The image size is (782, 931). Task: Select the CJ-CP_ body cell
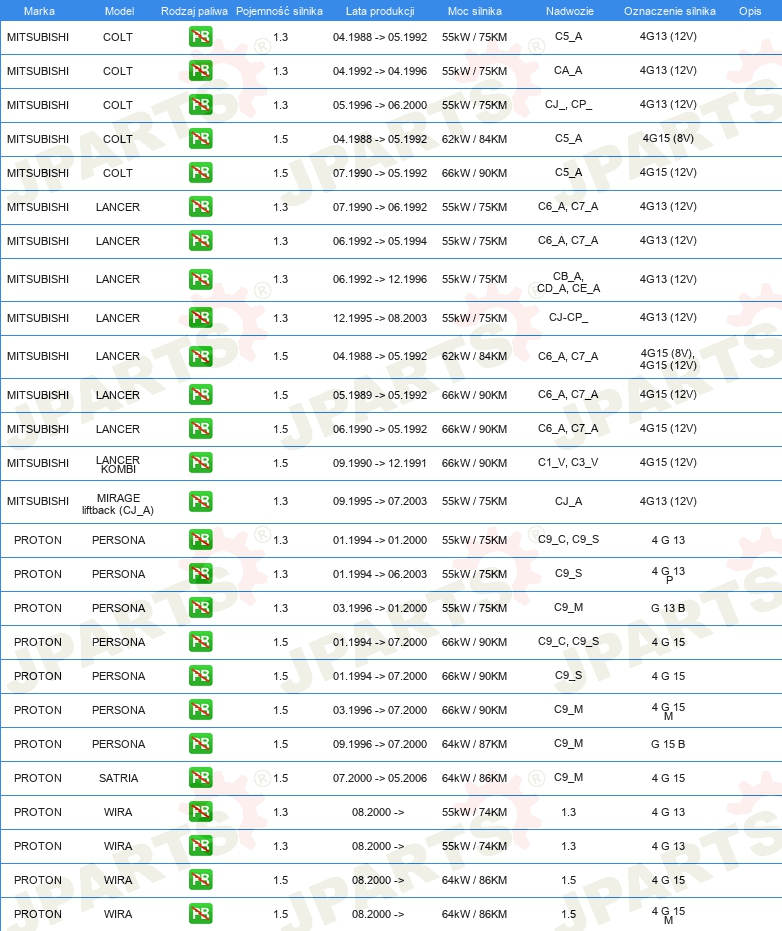coord(568,317)
